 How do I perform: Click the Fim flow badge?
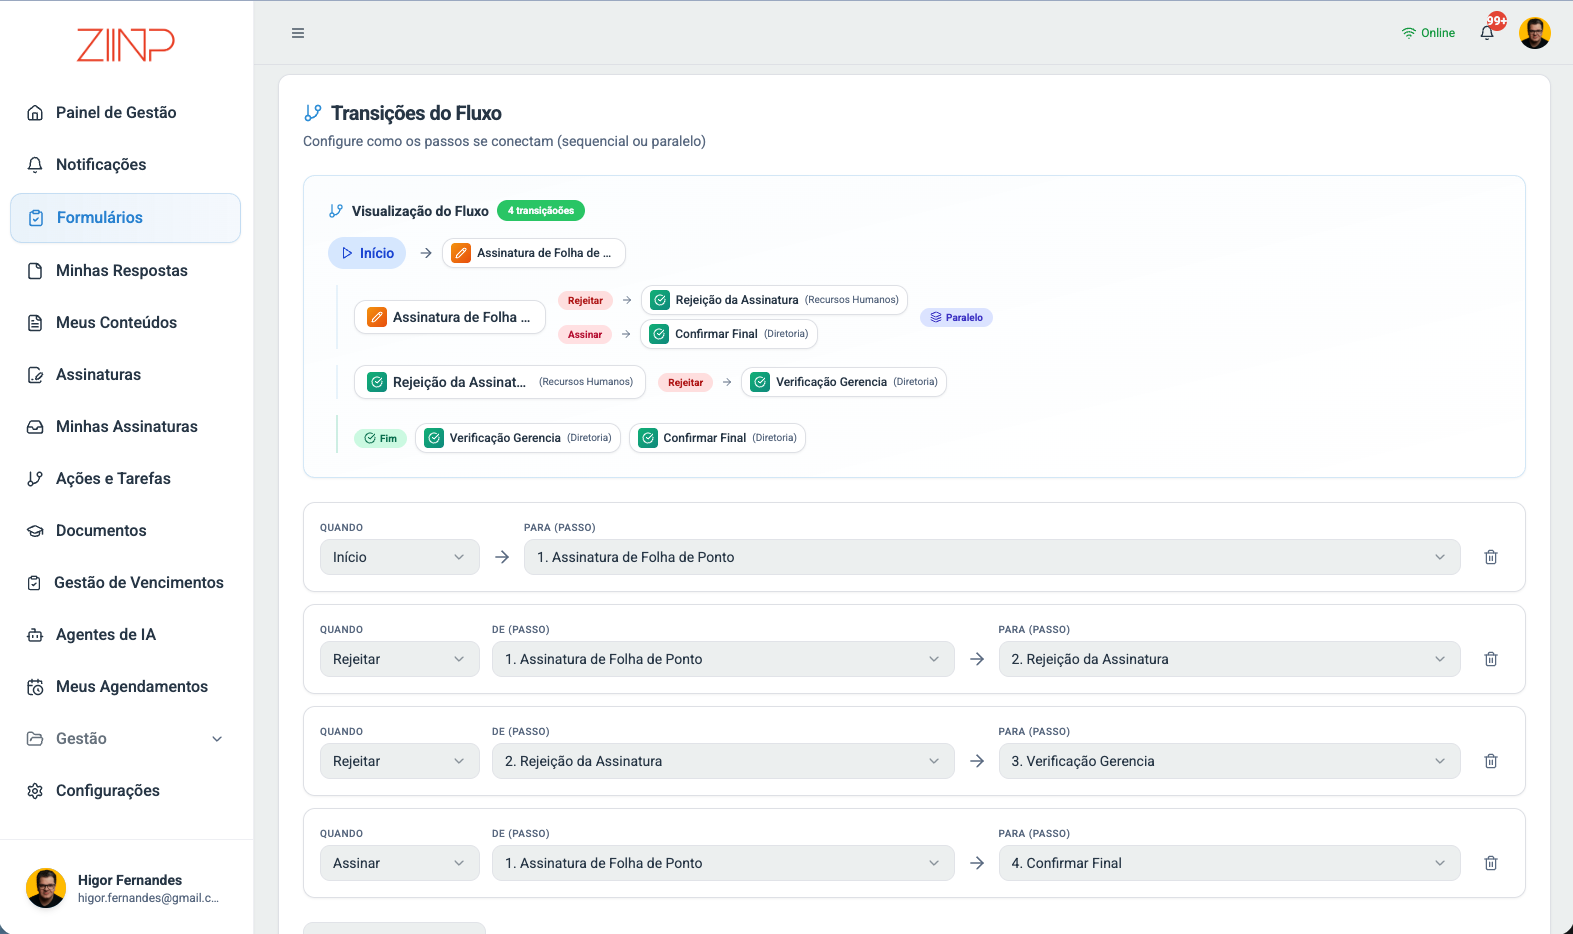380,438
